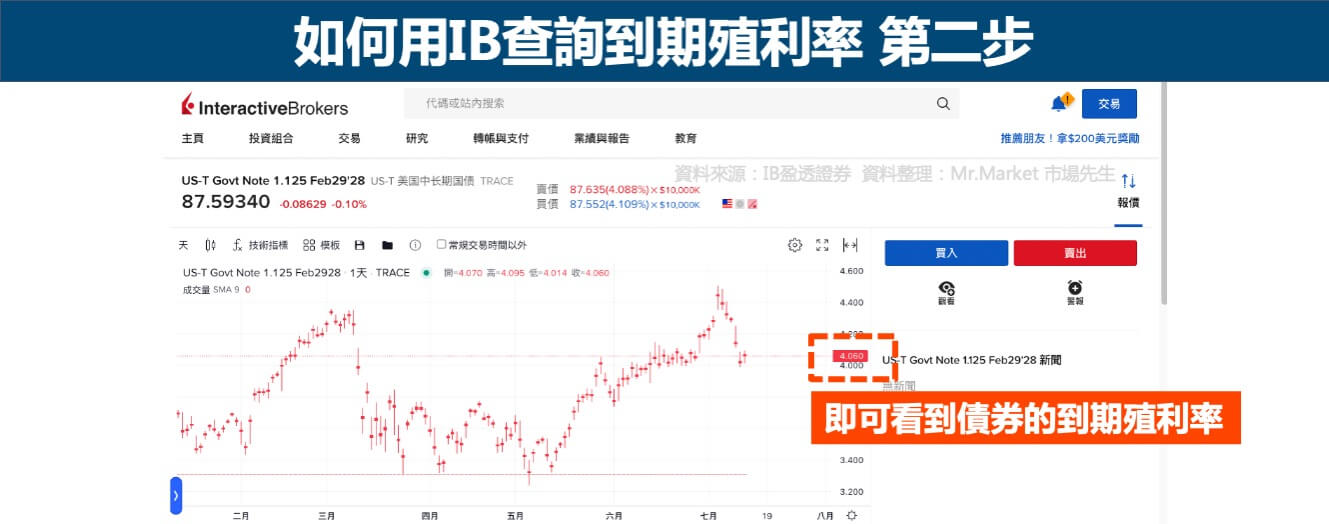The image size is (1329, 524).
Task: Expand the chart to fullscreen
Action: [x=823, y=245]
